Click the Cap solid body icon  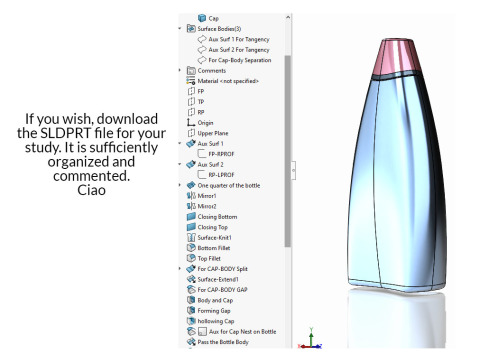202,18
